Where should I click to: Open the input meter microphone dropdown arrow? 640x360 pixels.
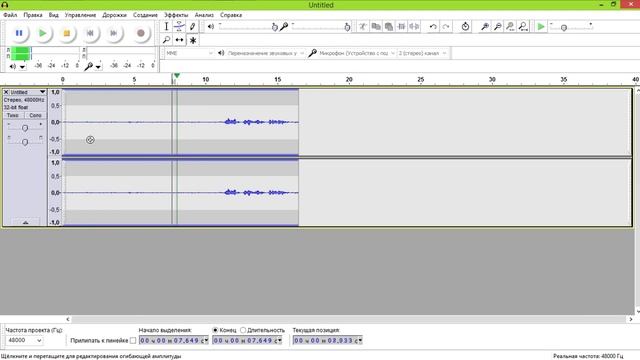[98, 67]
